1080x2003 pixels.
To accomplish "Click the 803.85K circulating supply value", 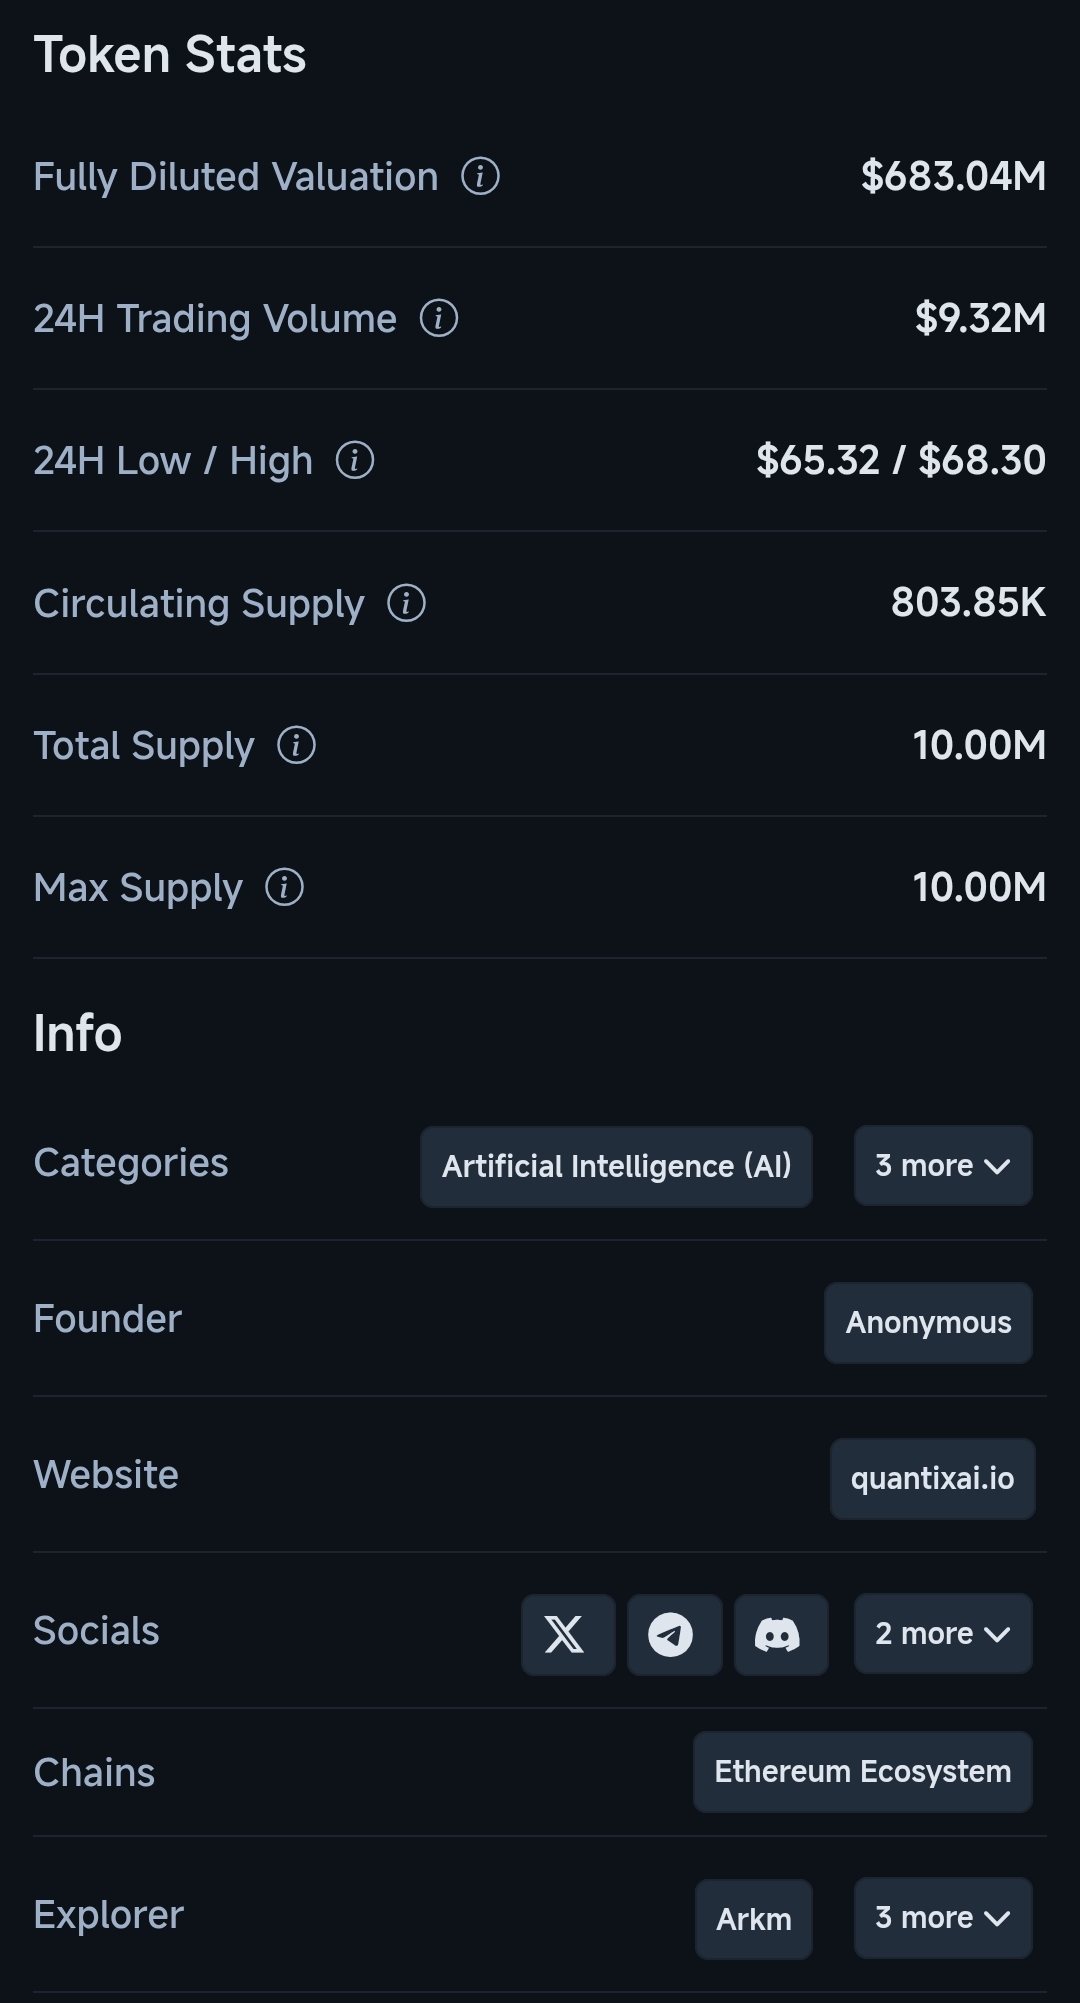I will click(x=968, y=603).
